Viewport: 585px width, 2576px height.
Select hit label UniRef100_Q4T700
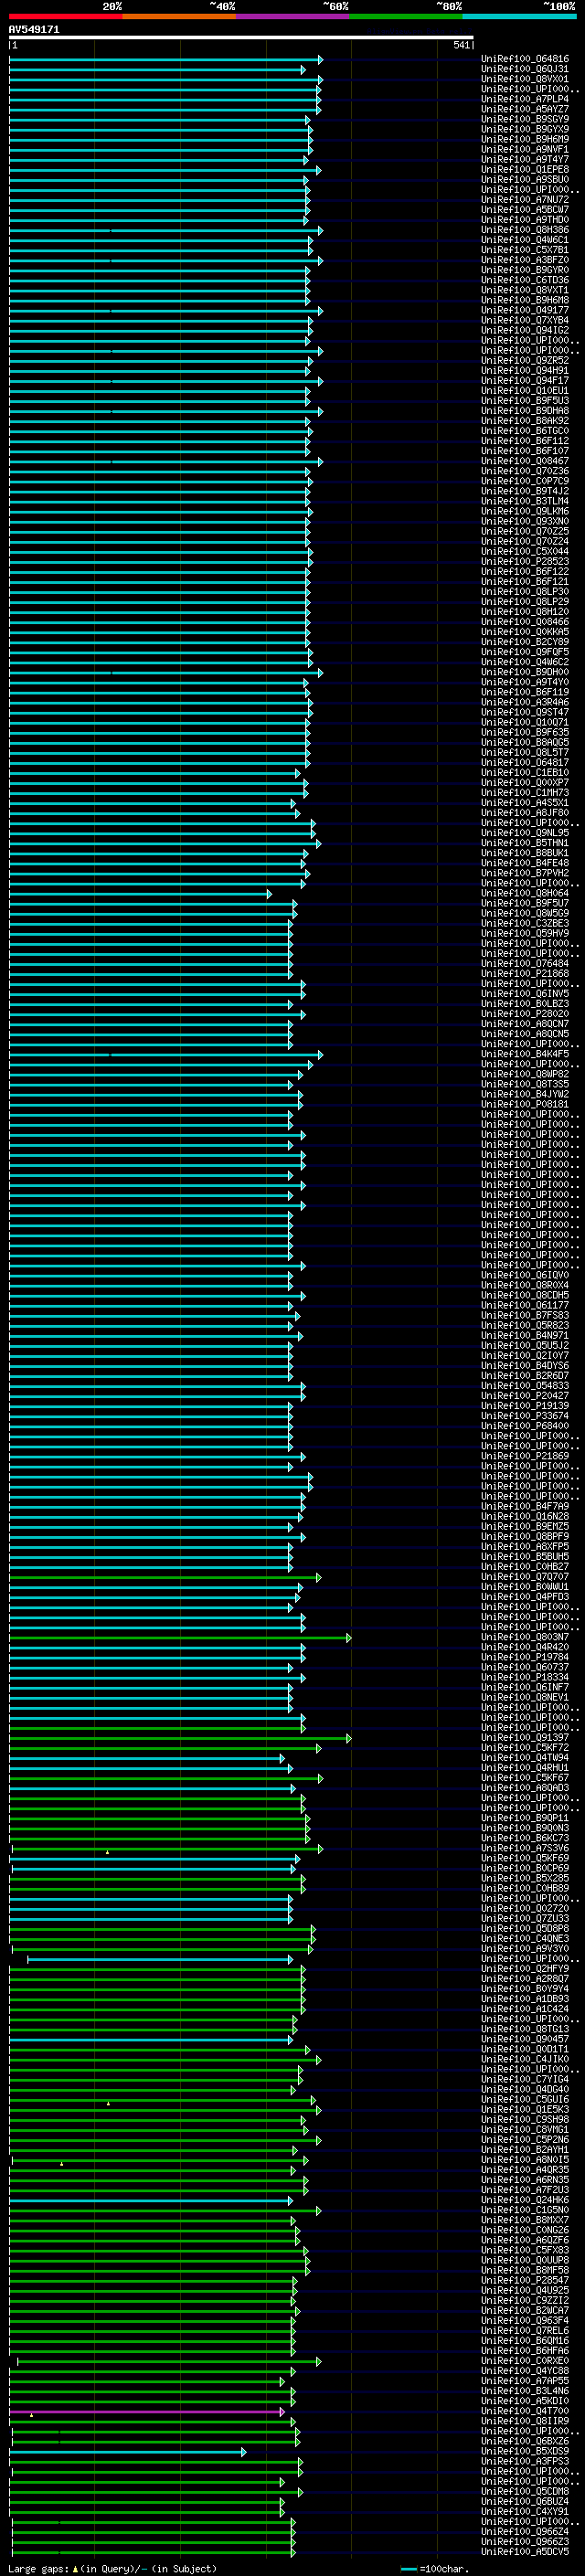pyautogui.click(x=525, y=2411)
